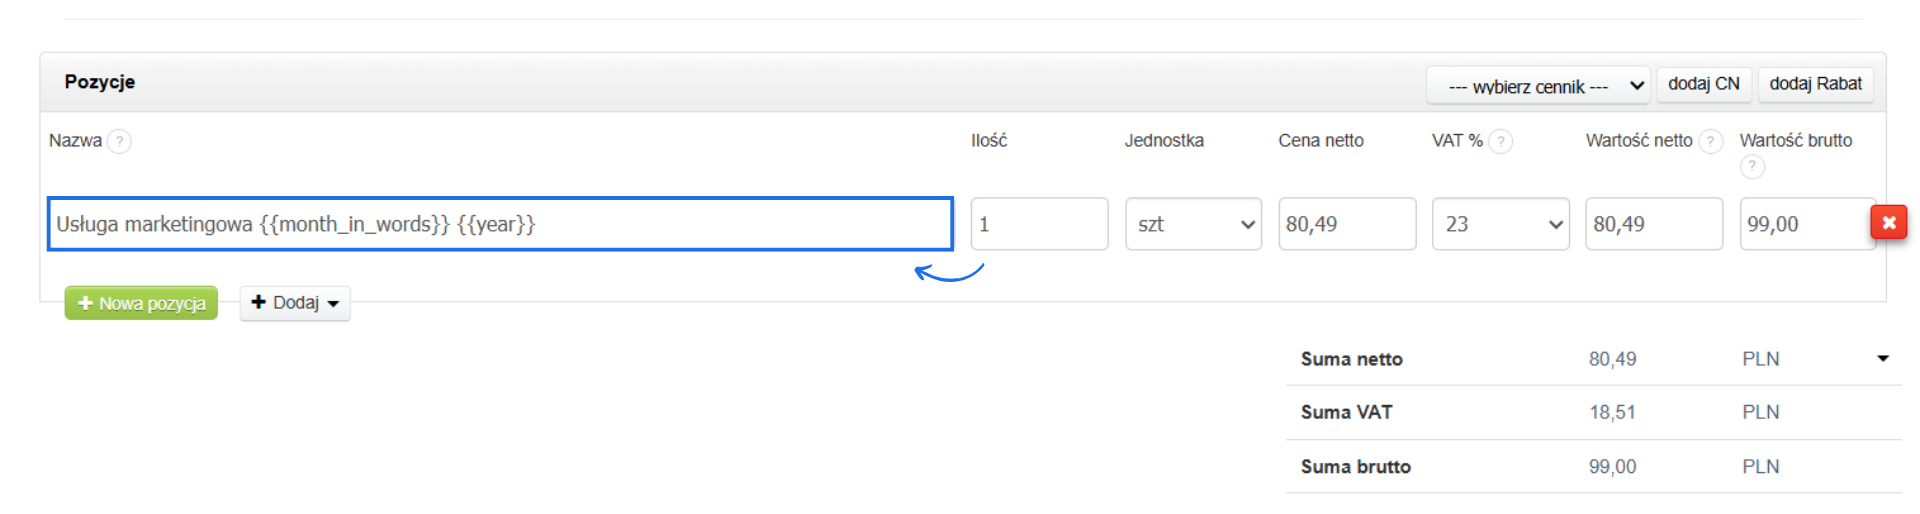The height and width of the screenshot is (514, 1920).
Task: Click the blue curved arrow icon
Action: point(949,272)
